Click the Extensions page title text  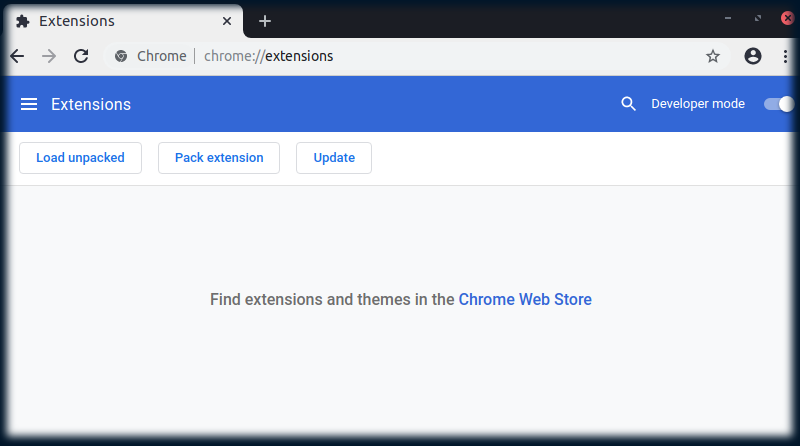coord(91,104)
